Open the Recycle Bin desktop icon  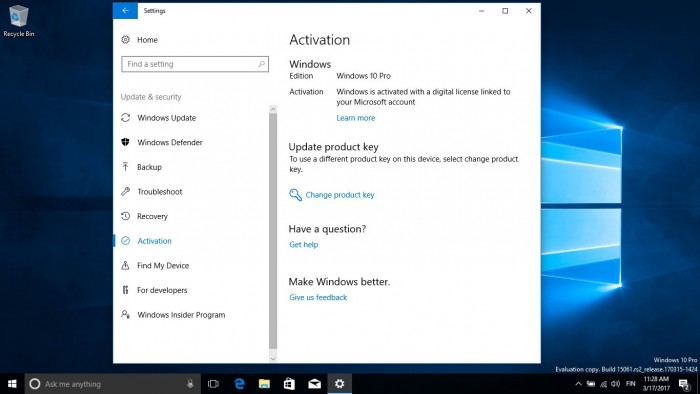pos(19,21)
